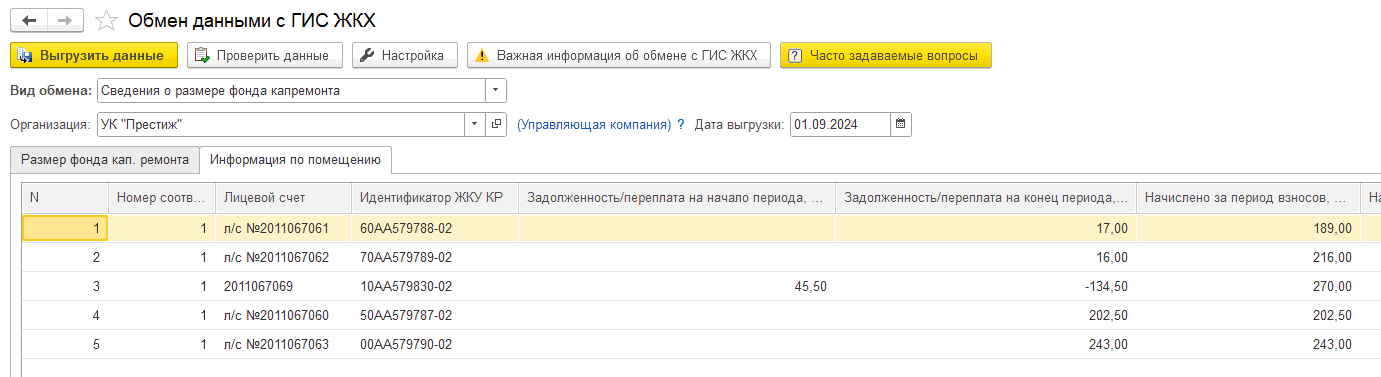
Task: Click the Организация field УК Престиж
Action: 281,124
